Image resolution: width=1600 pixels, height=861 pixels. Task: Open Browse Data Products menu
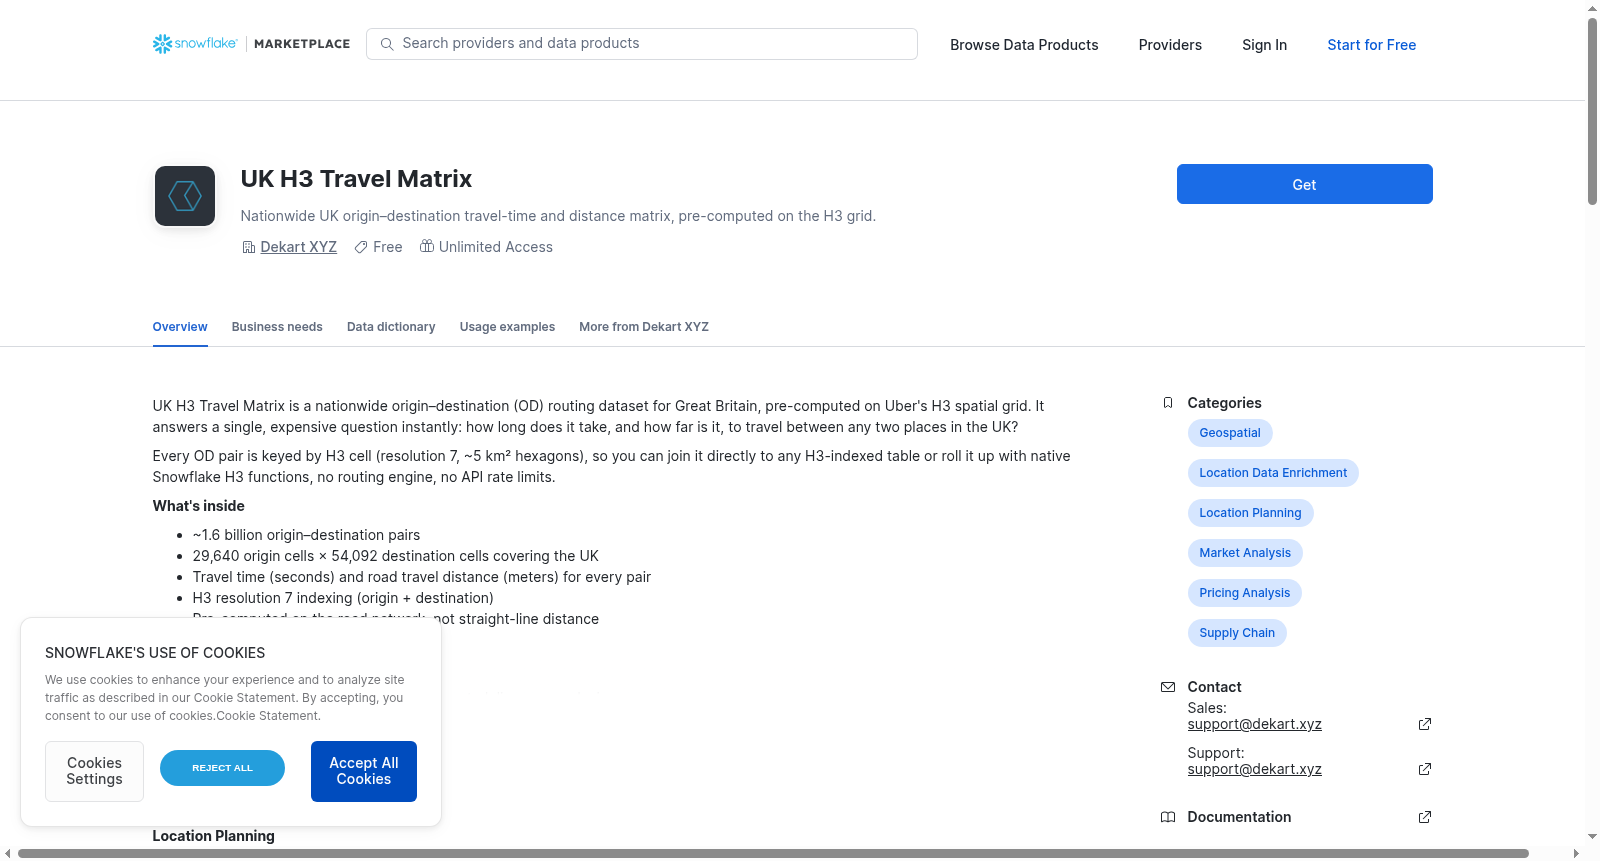[x=1024, y=45]
